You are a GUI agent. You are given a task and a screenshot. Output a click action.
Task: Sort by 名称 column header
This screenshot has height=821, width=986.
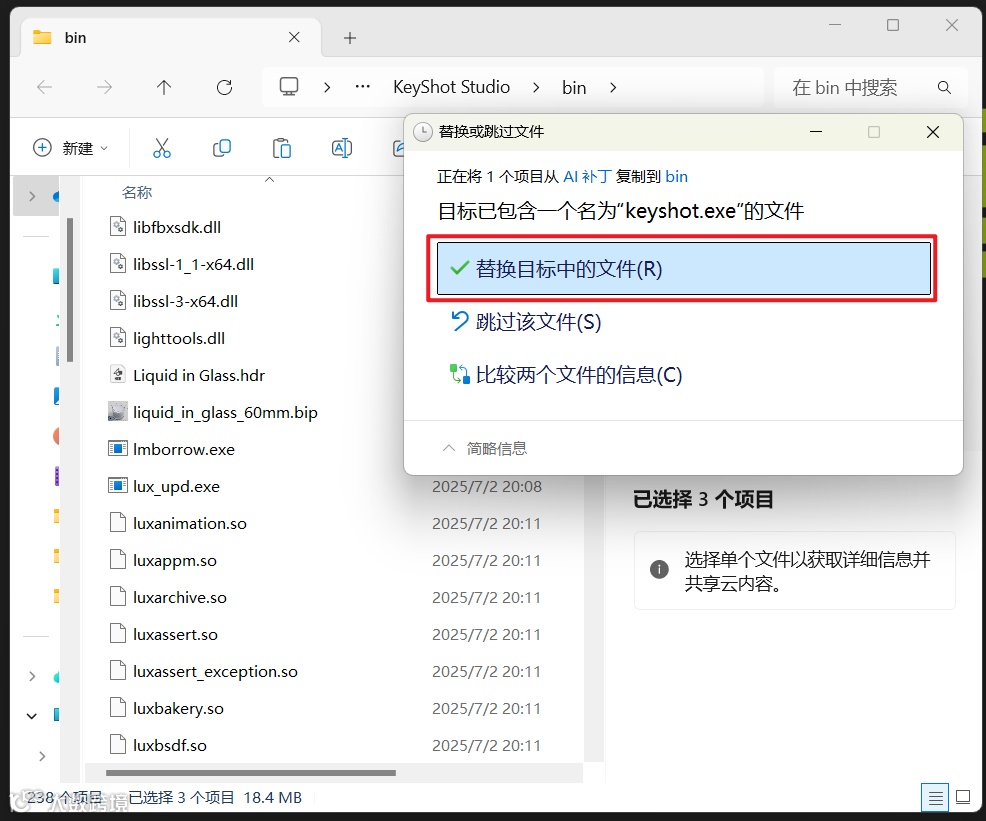136,192
